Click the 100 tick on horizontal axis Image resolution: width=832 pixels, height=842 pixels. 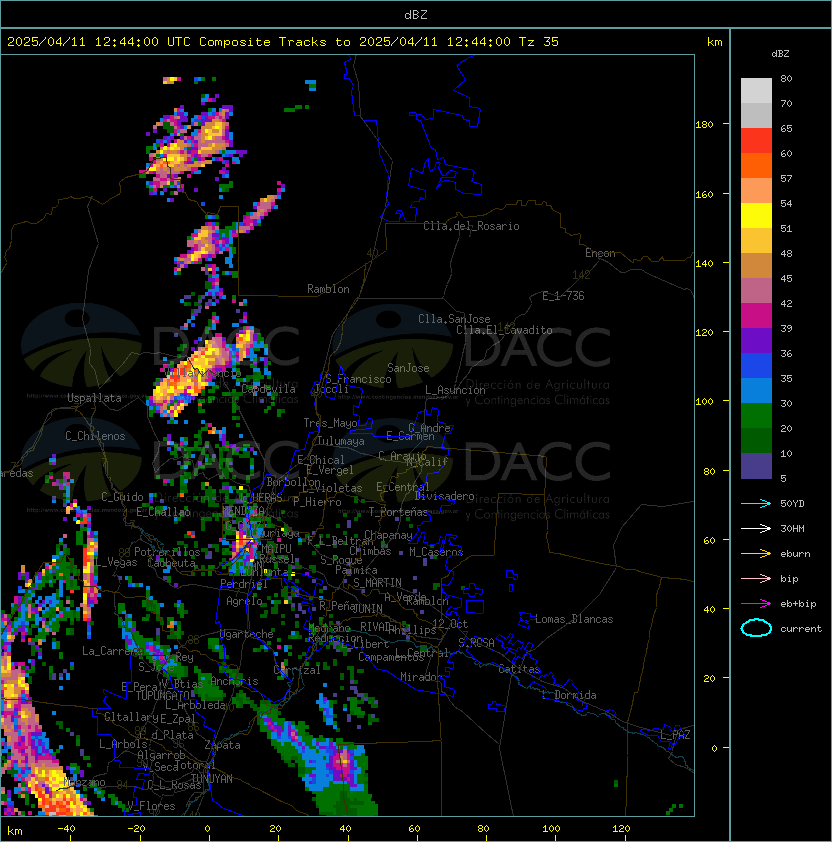[551, 829]
